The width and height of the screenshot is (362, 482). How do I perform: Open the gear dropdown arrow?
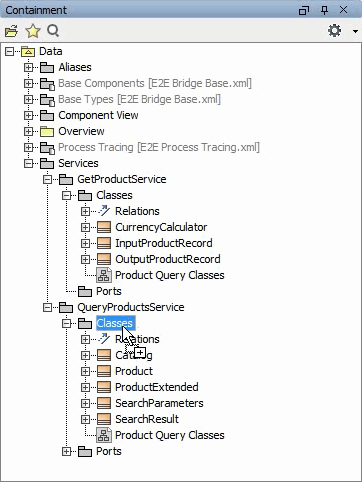point(355,31)
